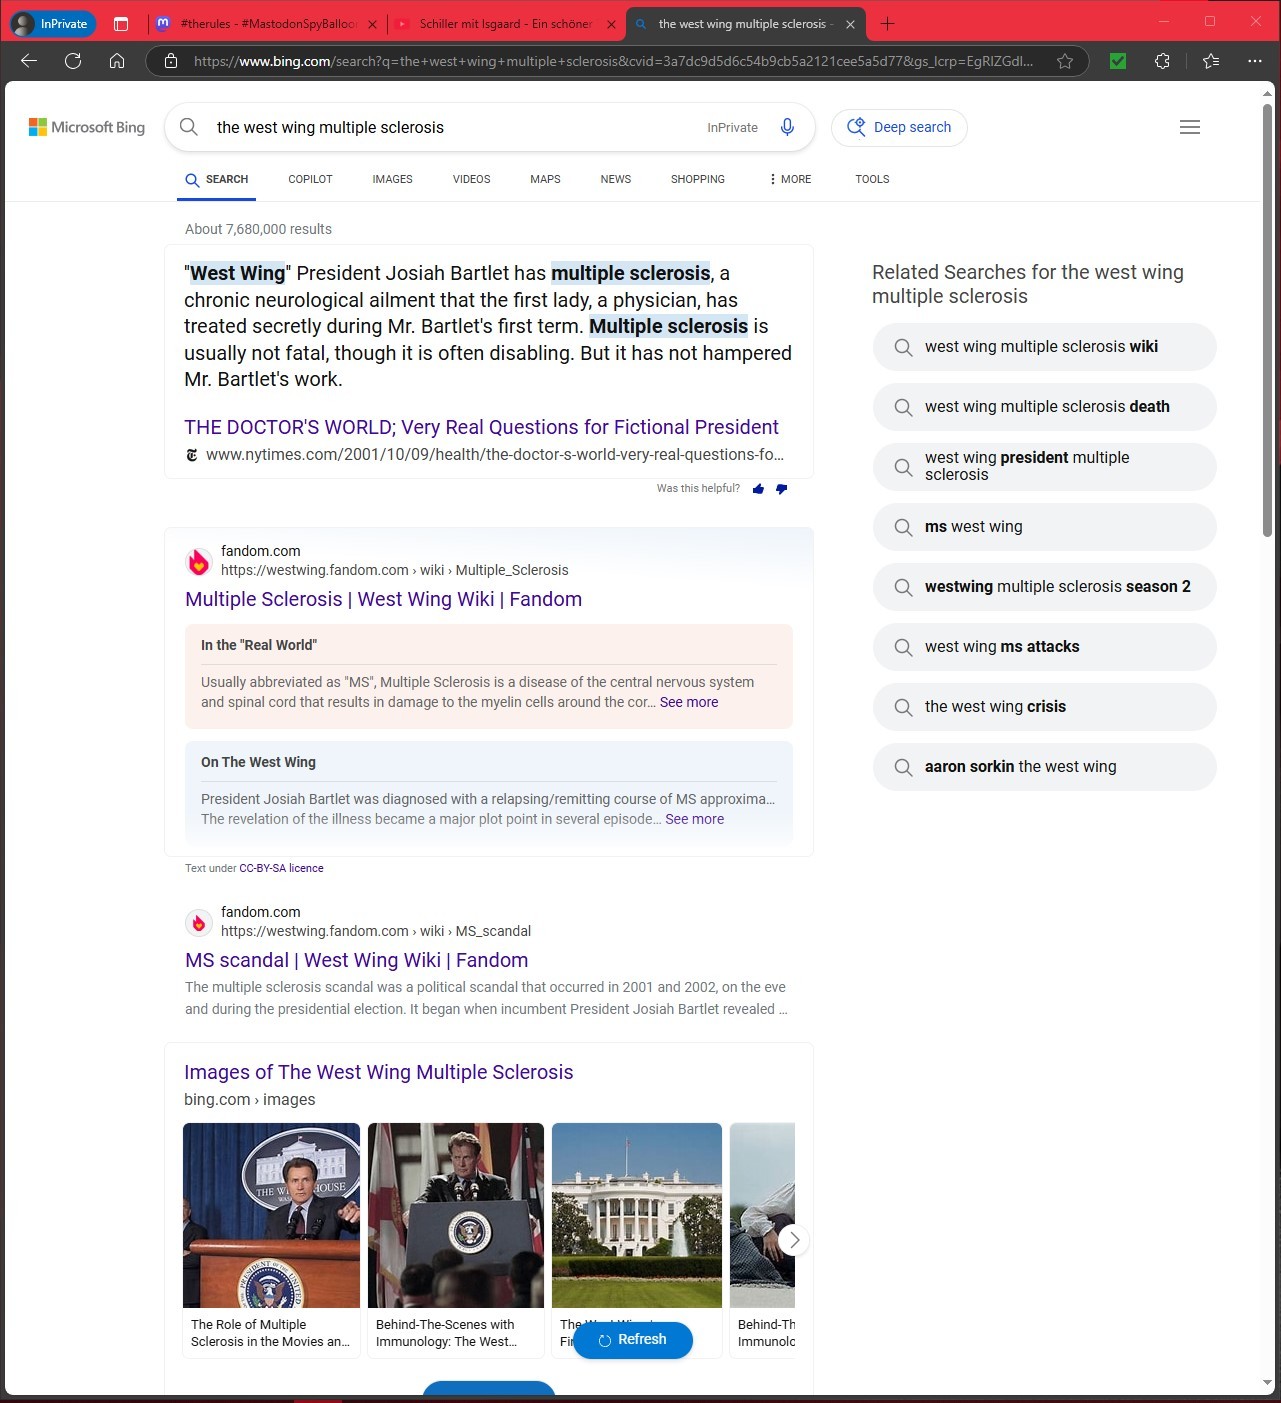Click the Deep search button
The height and width of the screenshot is (1403, 1281).
pyautogui.click(x=899, y=127)
